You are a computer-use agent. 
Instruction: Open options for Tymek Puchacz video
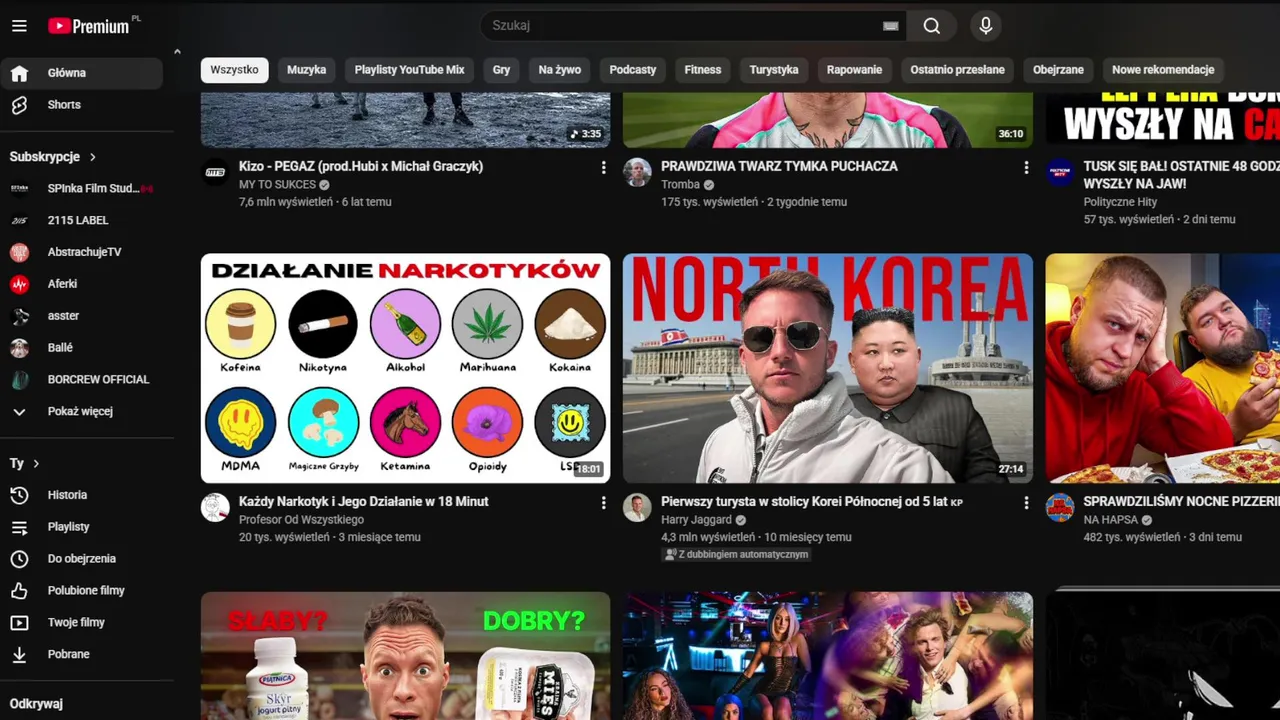coord(1025,168)
